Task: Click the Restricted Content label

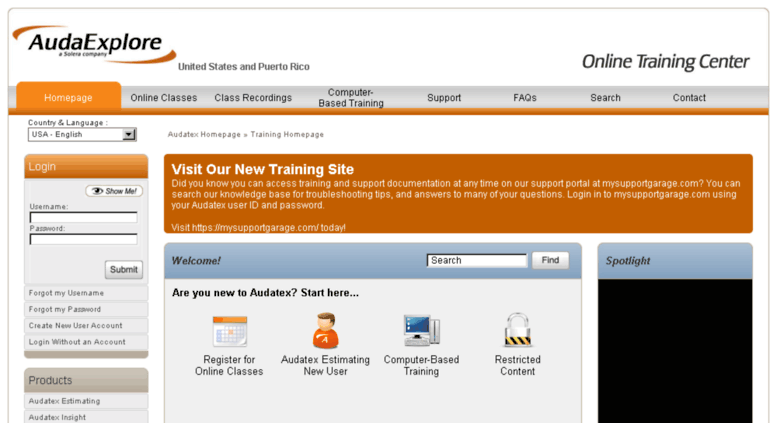Action: pyautogui.click(x=517, y=366)
